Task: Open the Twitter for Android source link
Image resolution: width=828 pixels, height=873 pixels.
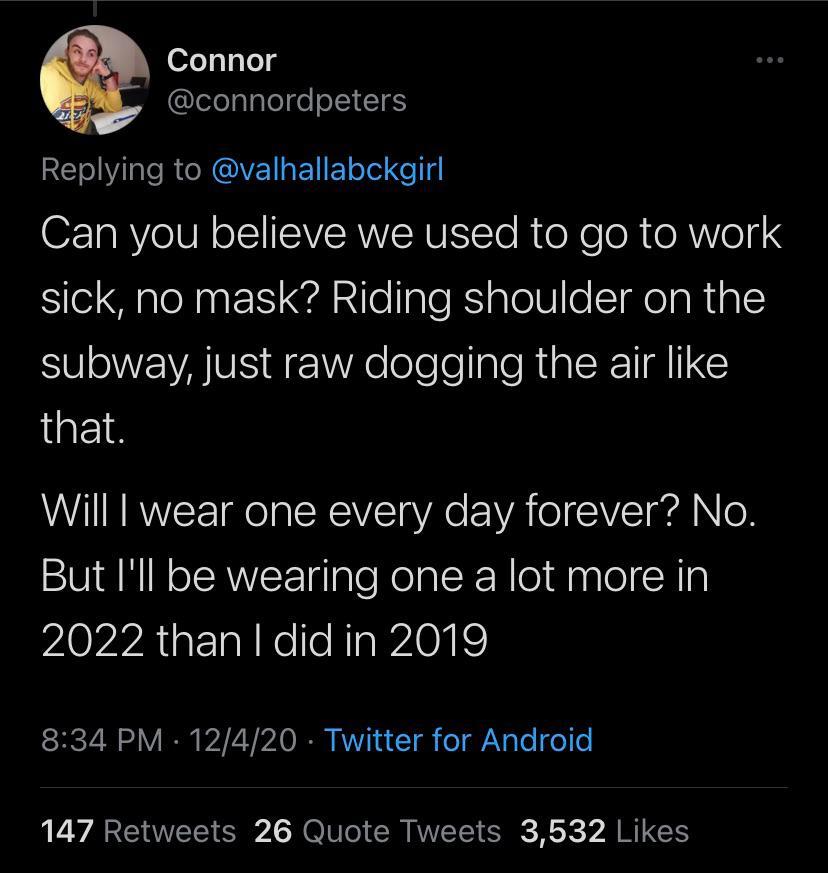Action: [x=459, y=740]
